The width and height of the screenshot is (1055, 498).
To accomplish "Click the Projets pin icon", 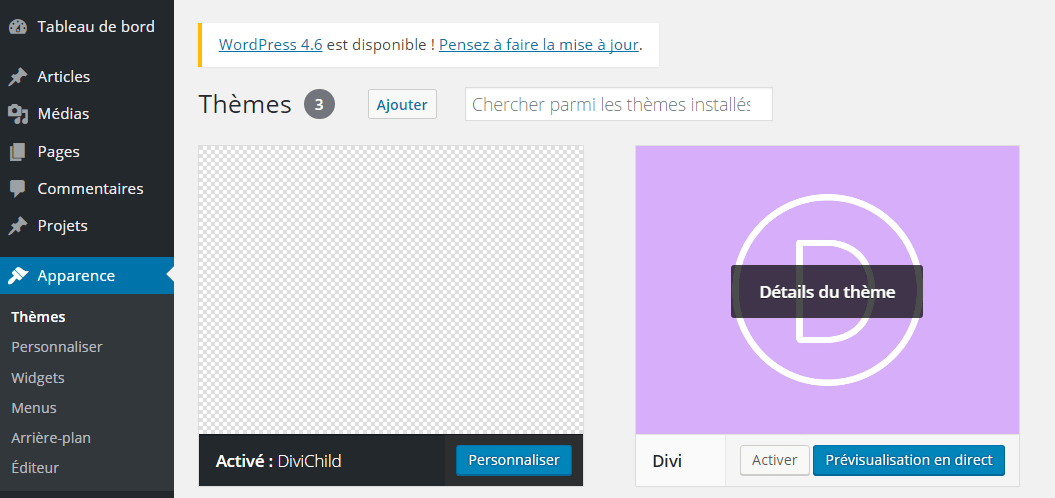I will [x=17, y=225].
